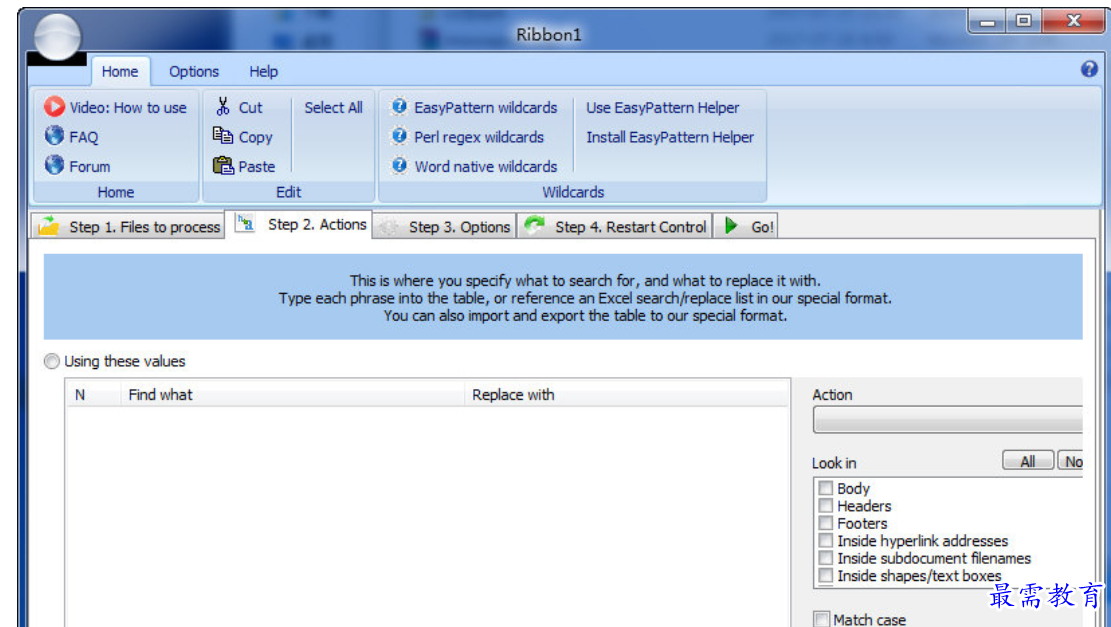Screen dimensions: 1111x627
Task: Click the Copy icon
Action: click(x=222, y=136)
